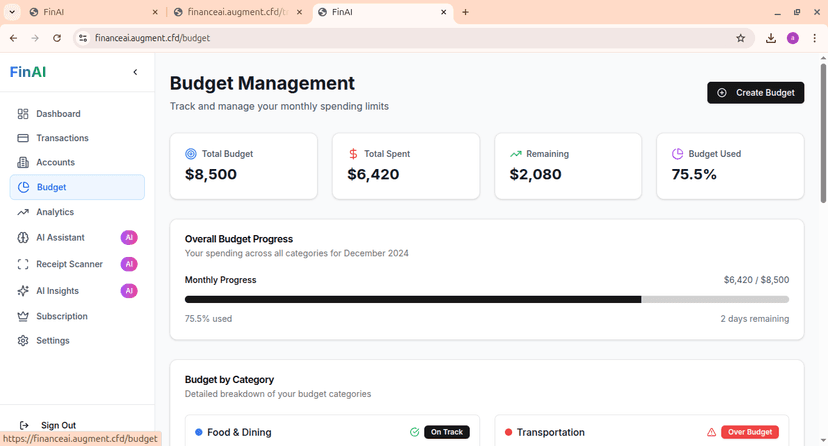Collapse the FinAI sidebar with chevron
828x446 pixels.
[x=135, y=72]
